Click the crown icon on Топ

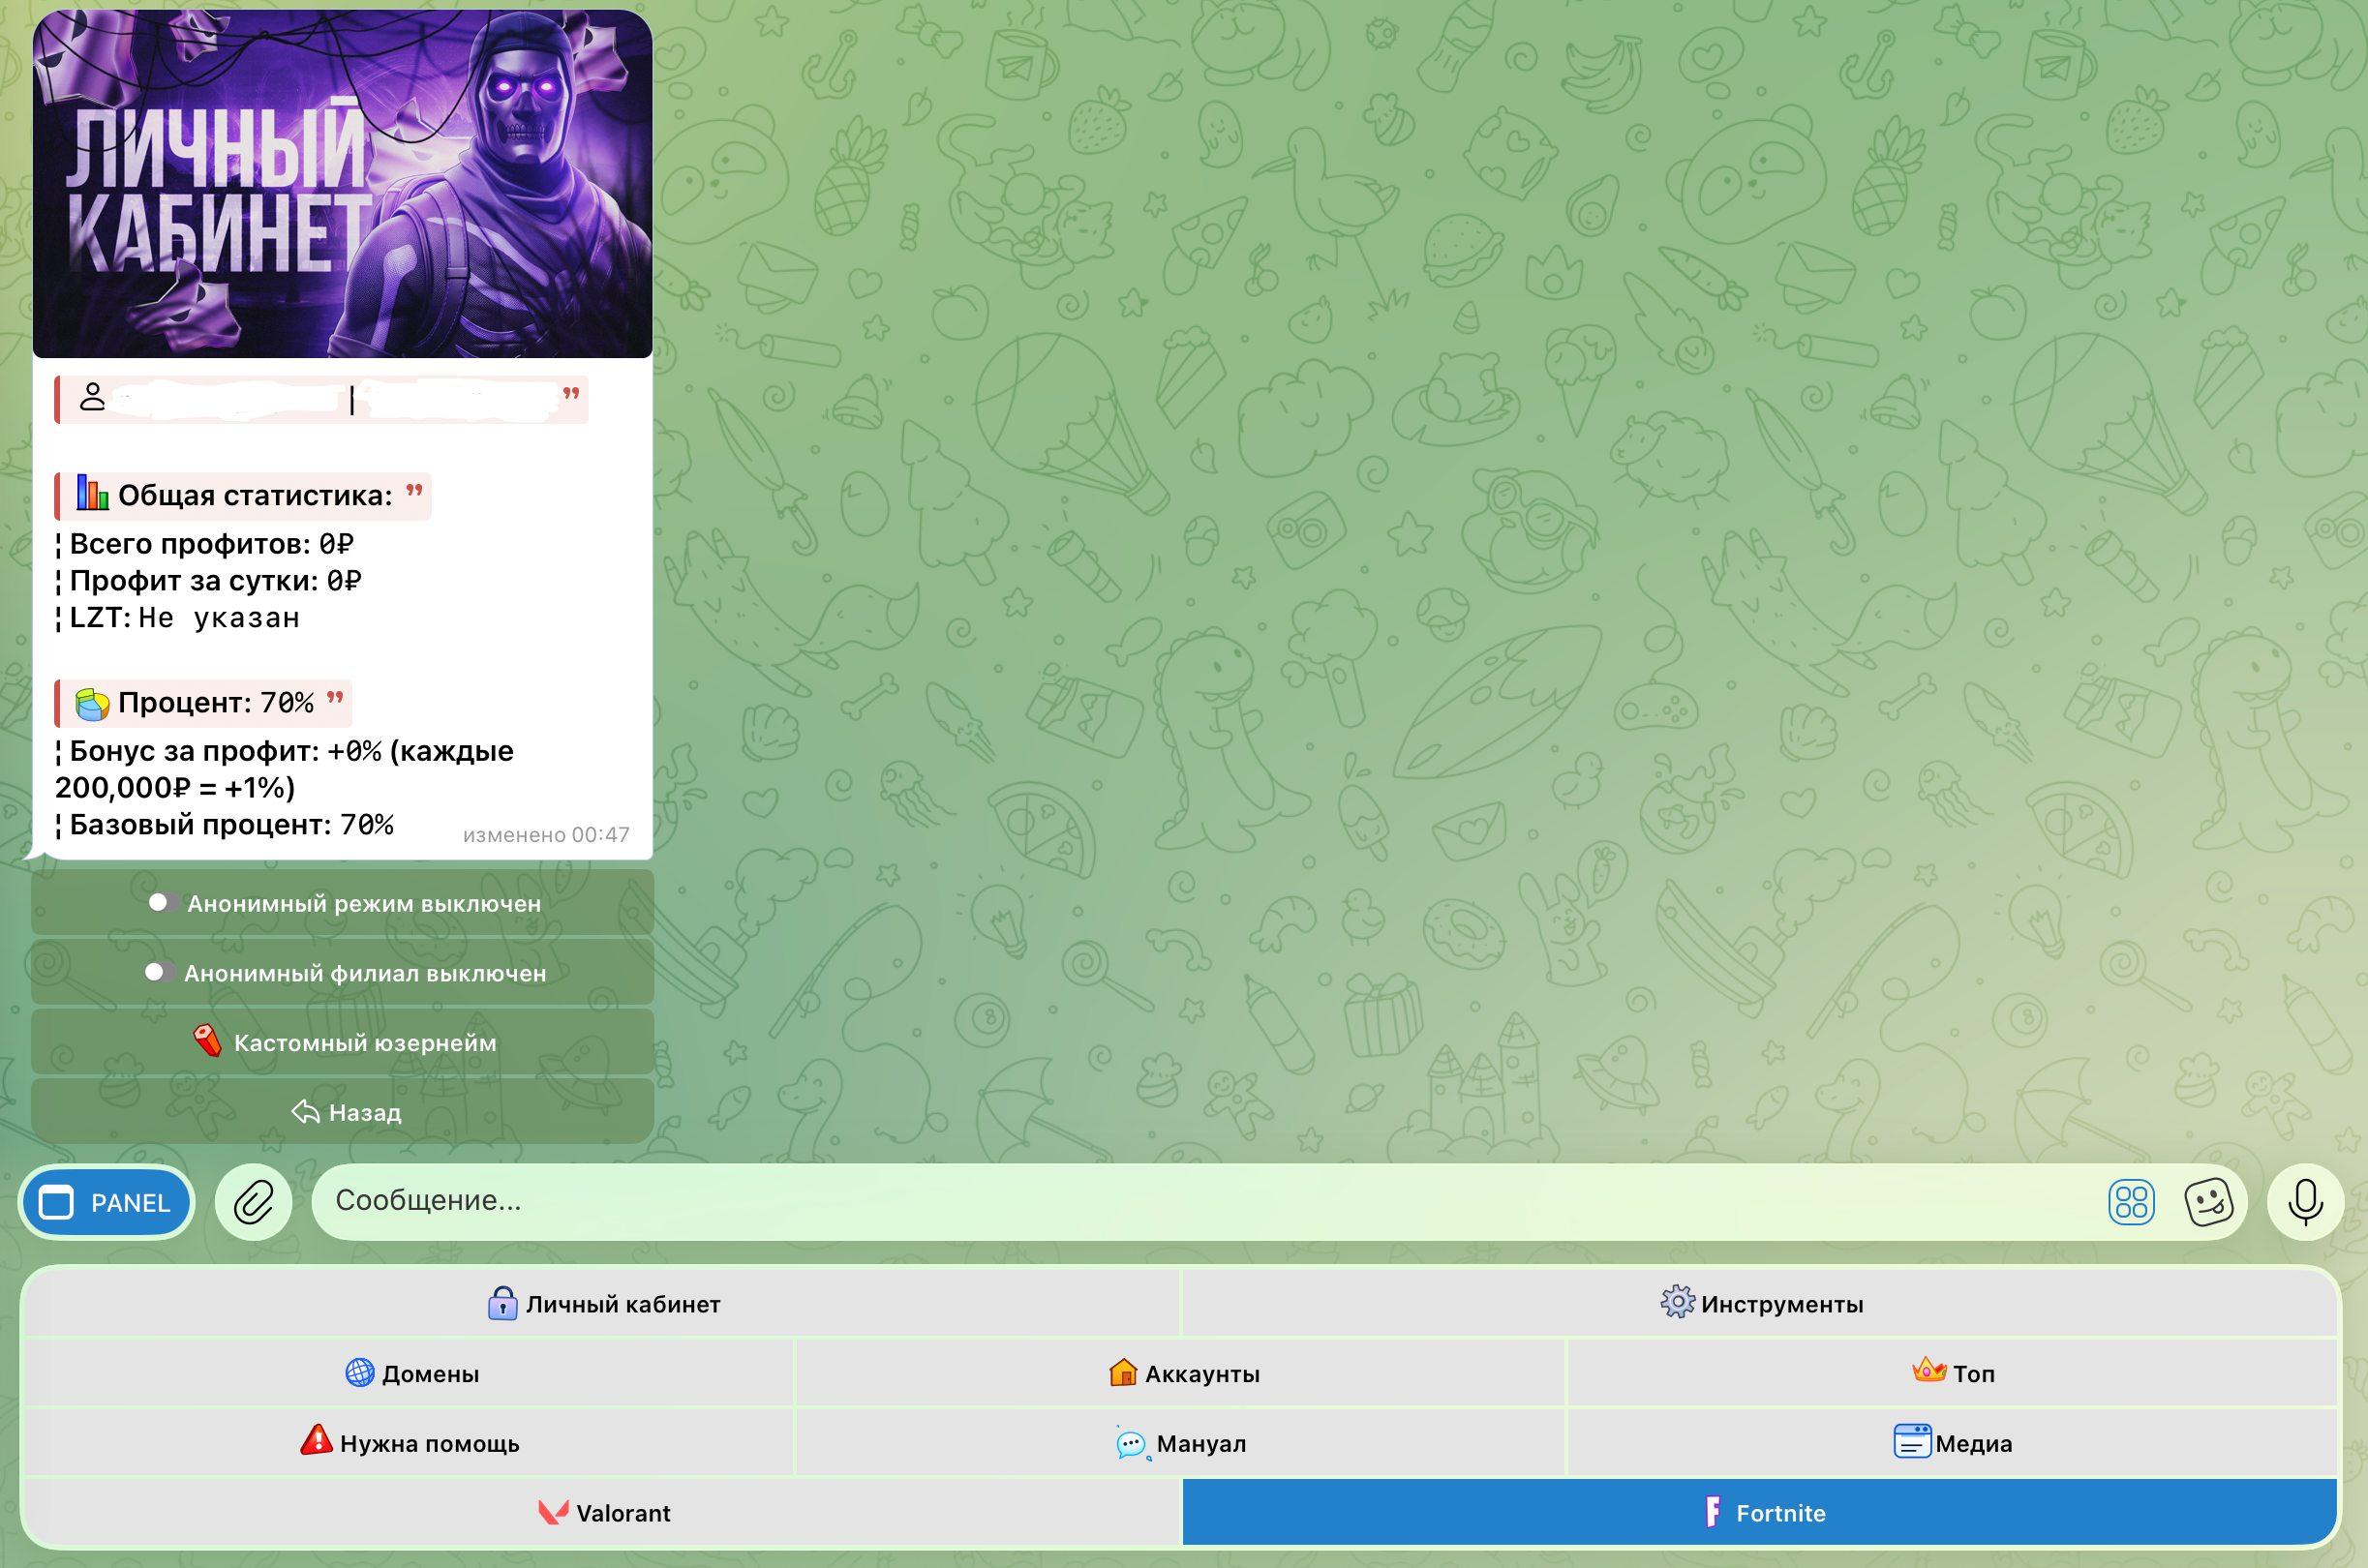point(1929,1371)
